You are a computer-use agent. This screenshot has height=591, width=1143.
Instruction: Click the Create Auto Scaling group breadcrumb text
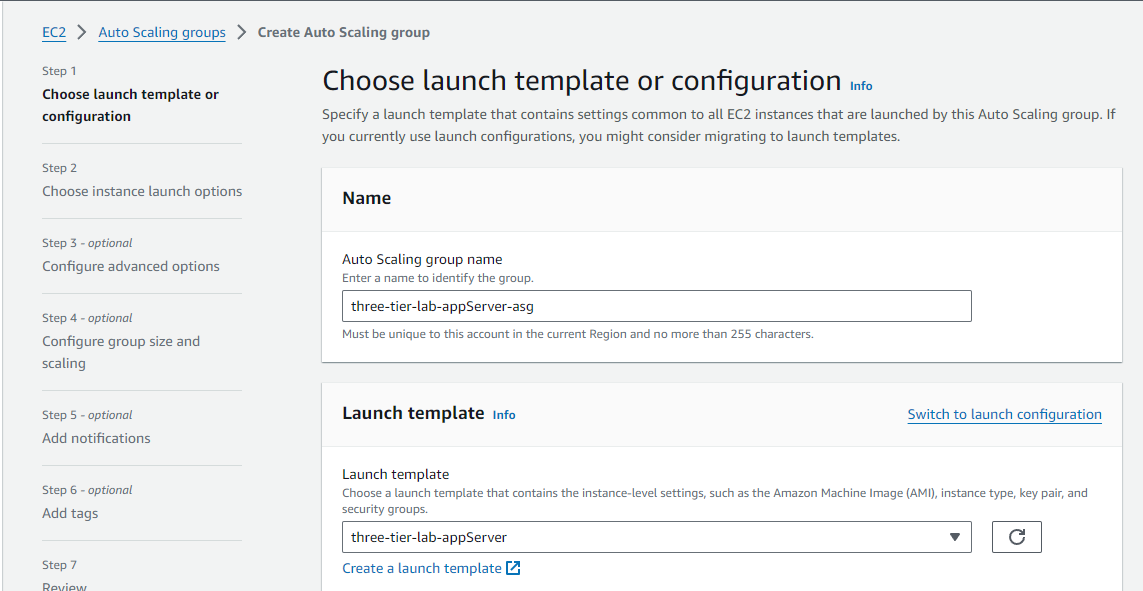(x=343, y=32)
